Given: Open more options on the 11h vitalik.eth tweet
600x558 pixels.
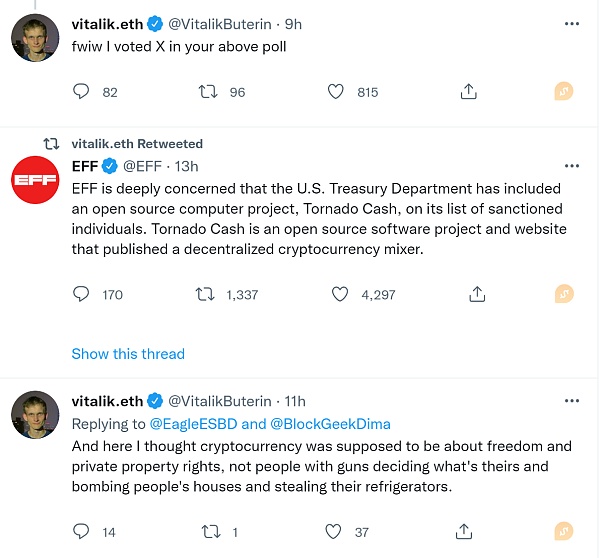Looking at the screenshot, I should coord(572,402).
